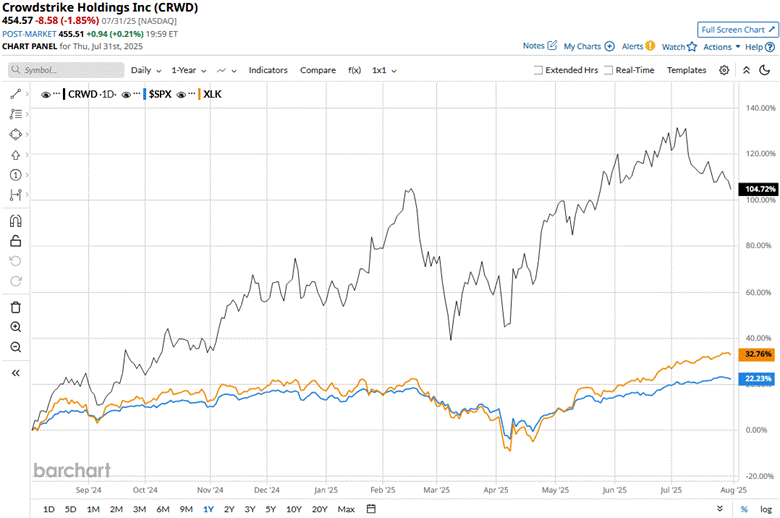
Task: Select the arrow marker tool
Action: coord(15,155)
